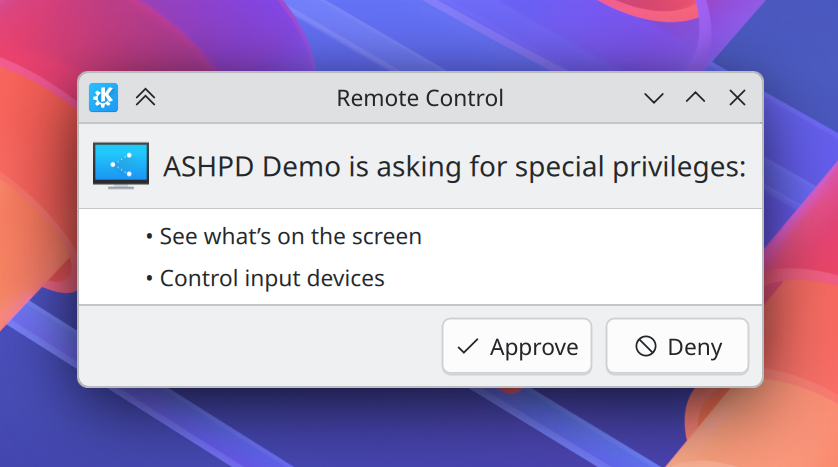Close the Remote Control dialog

point(737,97)
